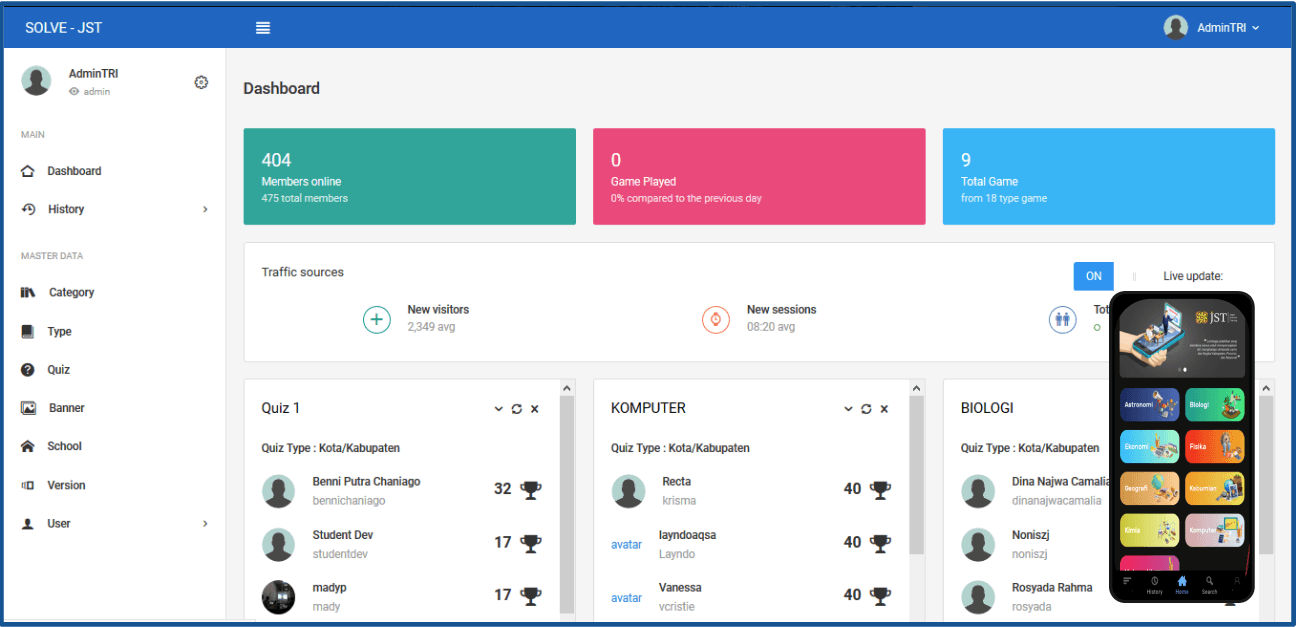Tap the Biologi tile in phone preview
1296x627 pixels.
coord(1215,404)
